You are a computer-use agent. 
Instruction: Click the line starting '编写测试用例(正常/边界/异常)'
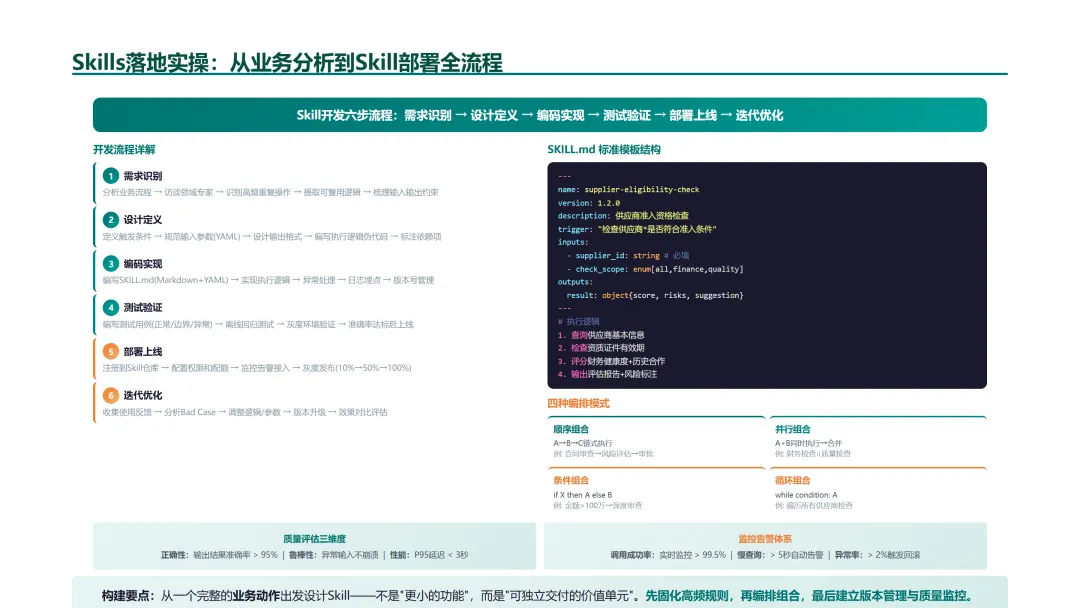[x=258, y=324]
